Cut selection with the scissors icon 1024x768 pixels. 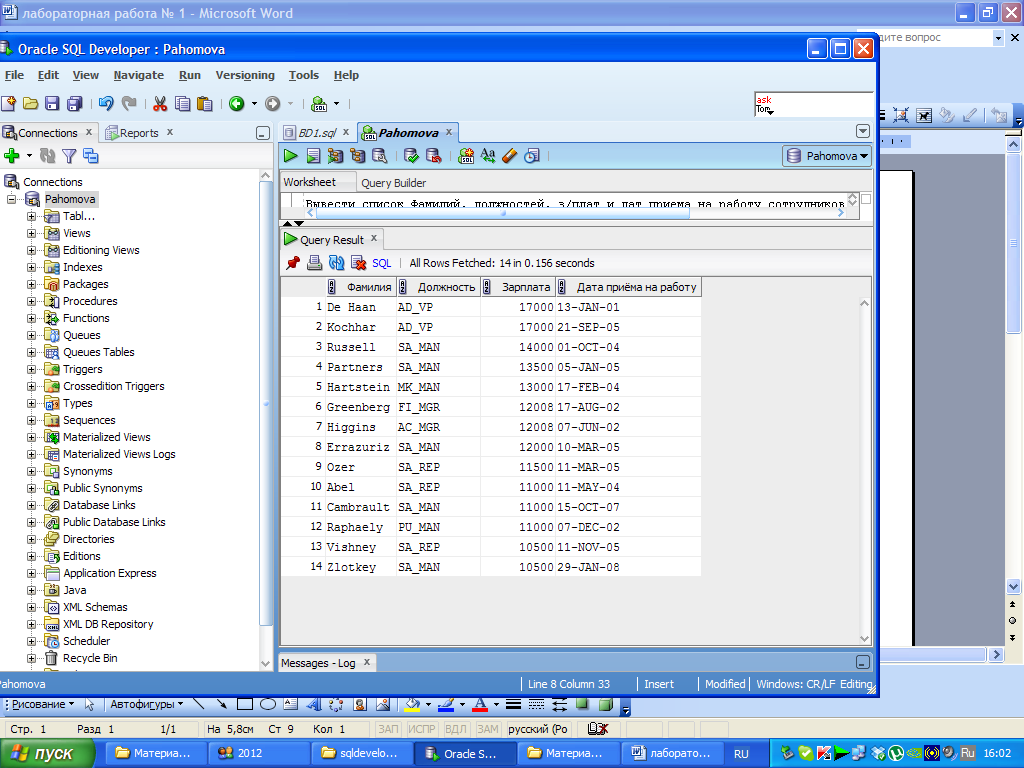(x=160, y=103)
